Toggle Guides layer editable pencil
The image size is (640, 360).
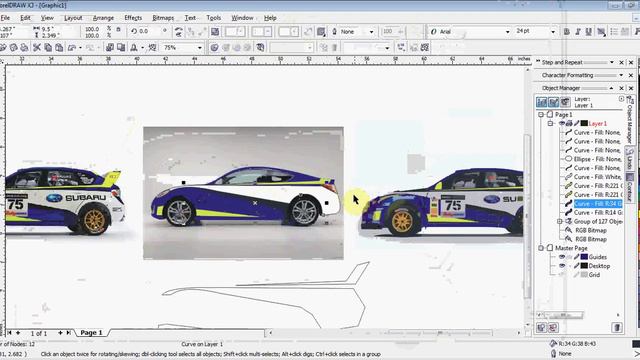click(576, 257)
